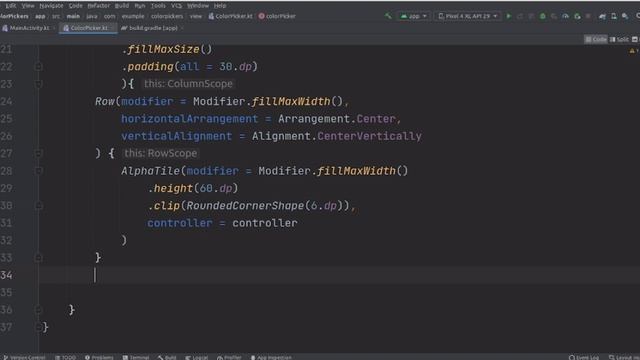Open the Build tool window in status bar
The height and width of the screenshot is (360, 640).
click(x=167, y=357)
